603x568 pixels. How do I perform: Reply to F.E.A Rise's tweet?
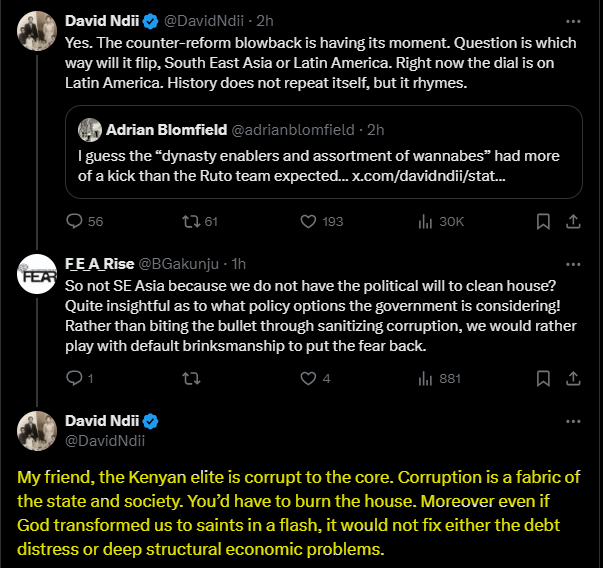tap(73, 378)
